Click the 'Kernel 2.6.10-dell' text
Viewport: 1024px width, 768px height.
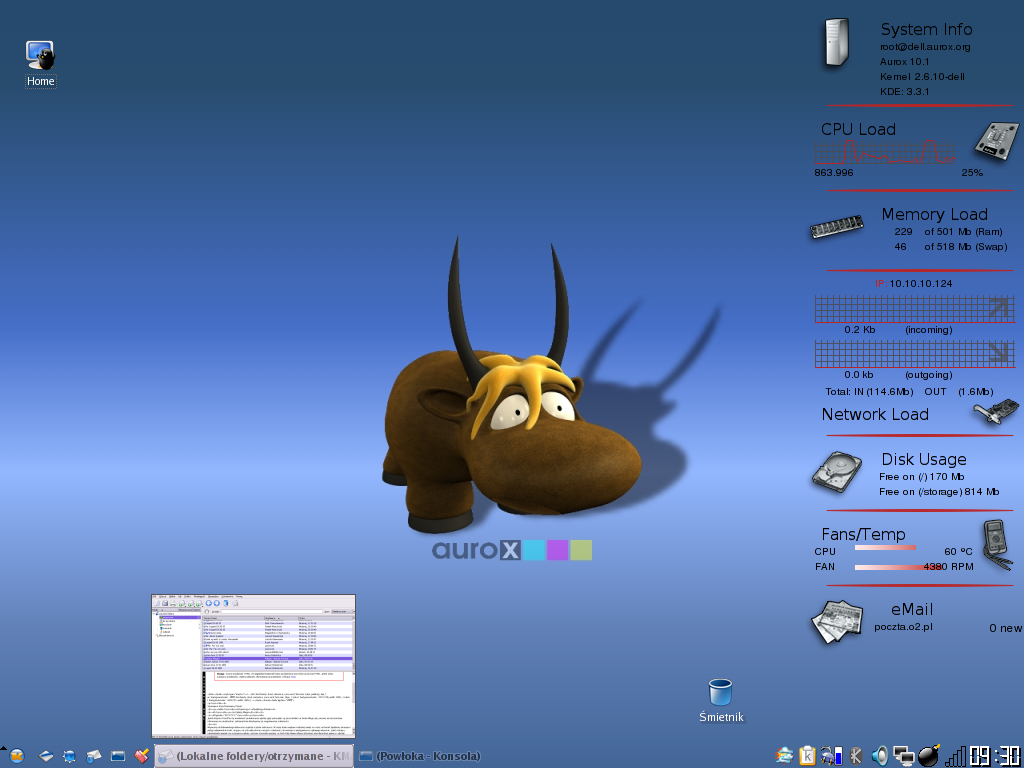click(921, 76)
